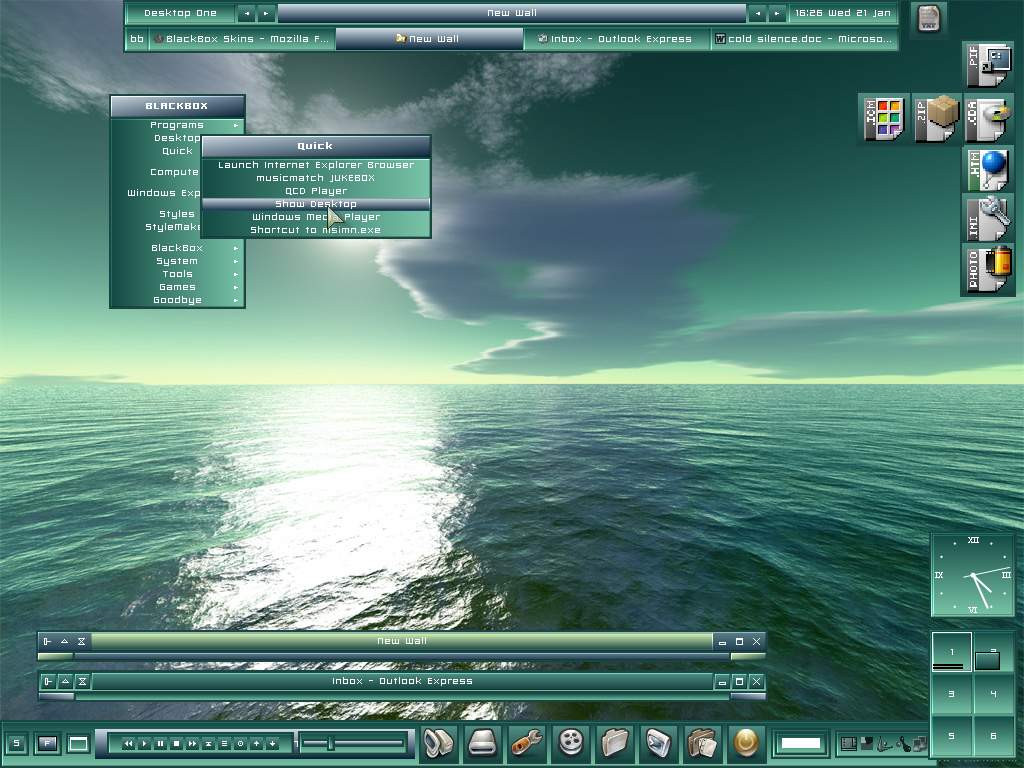Toggle the pin button on the New Wall window
The image size is (1024, 768).
[47, 641]
